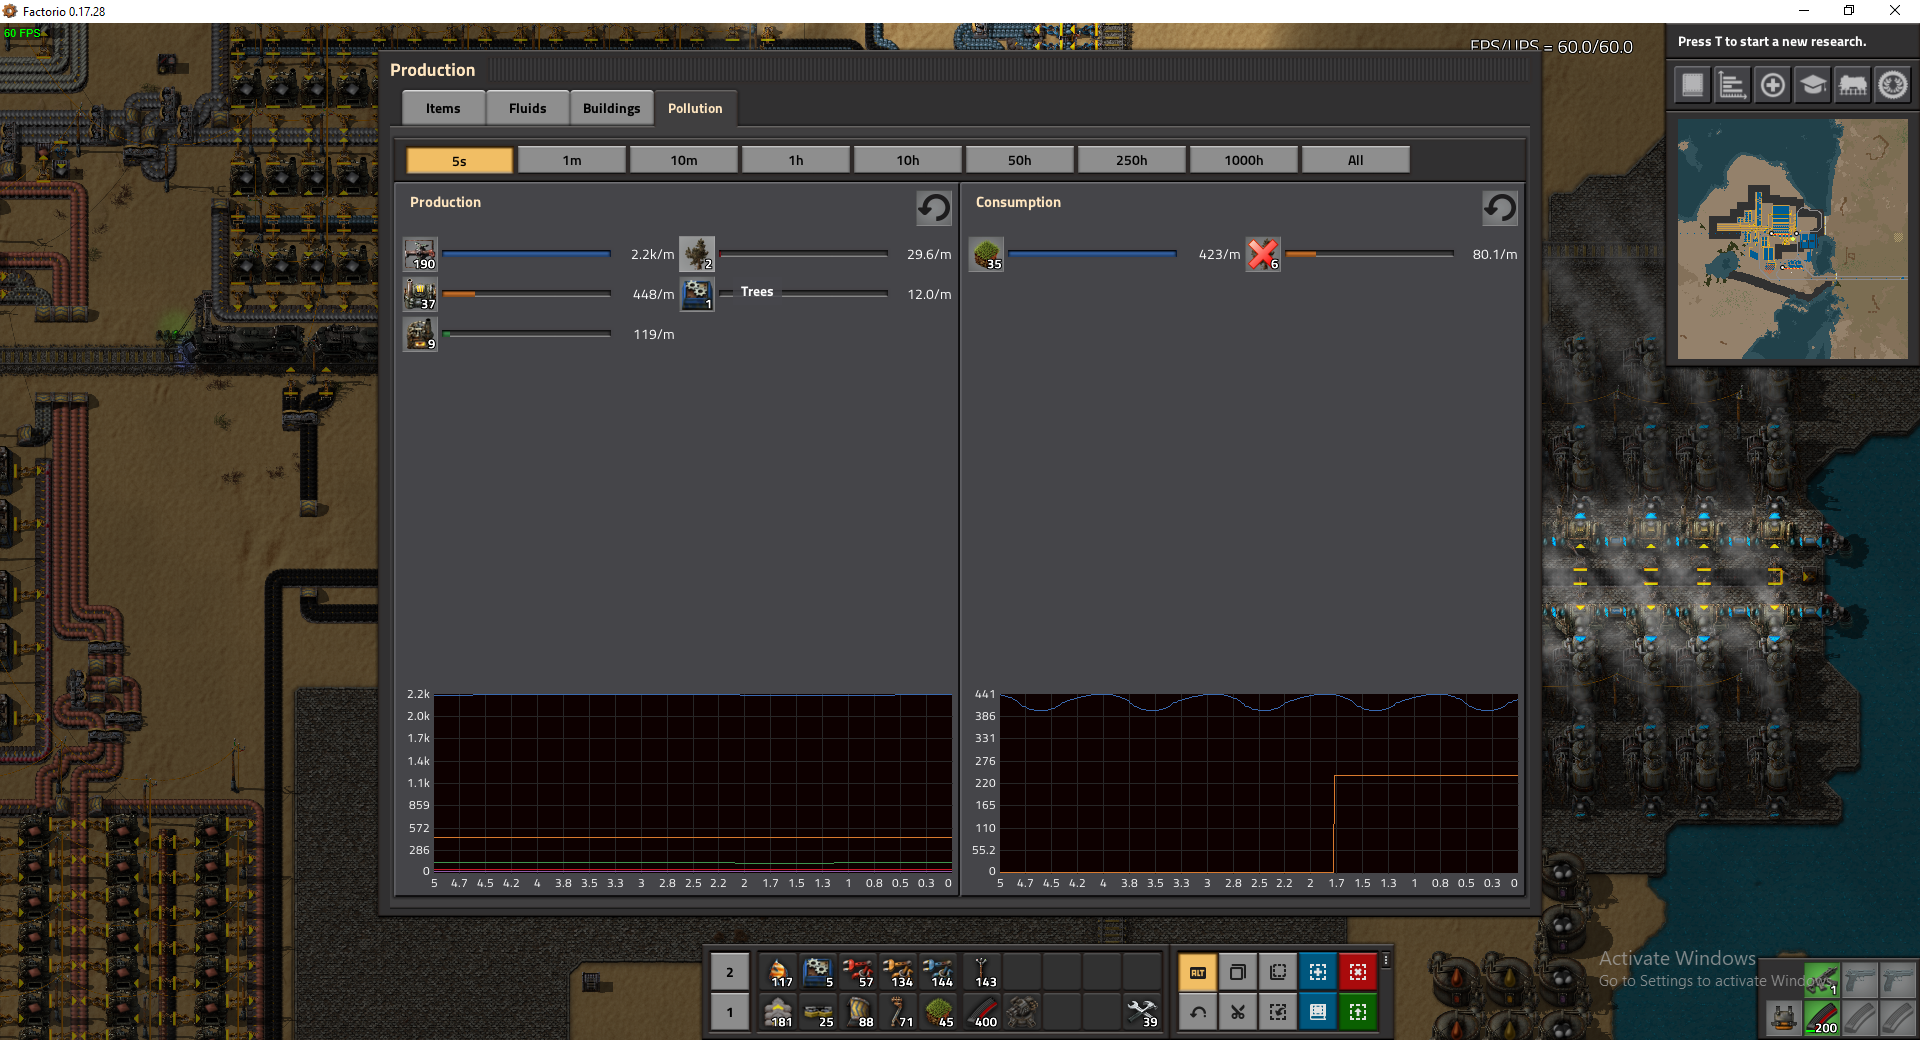Viewport: 1920px width, 1040px height.
Task: Click the green upgrade planner shortcut
Action: tap(1358, 1012)
